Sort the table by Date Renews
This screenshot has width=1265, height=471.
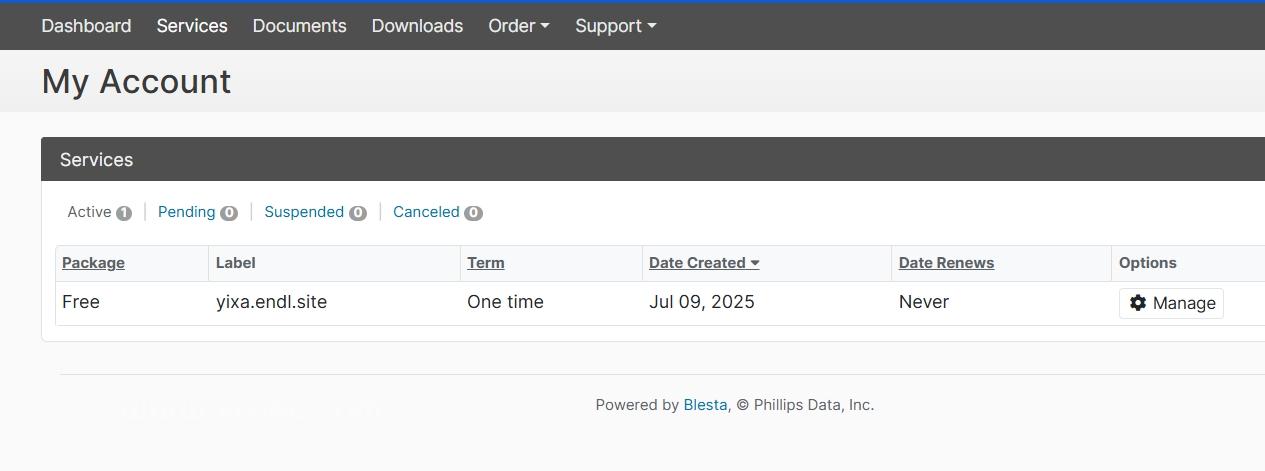[946, 263]
